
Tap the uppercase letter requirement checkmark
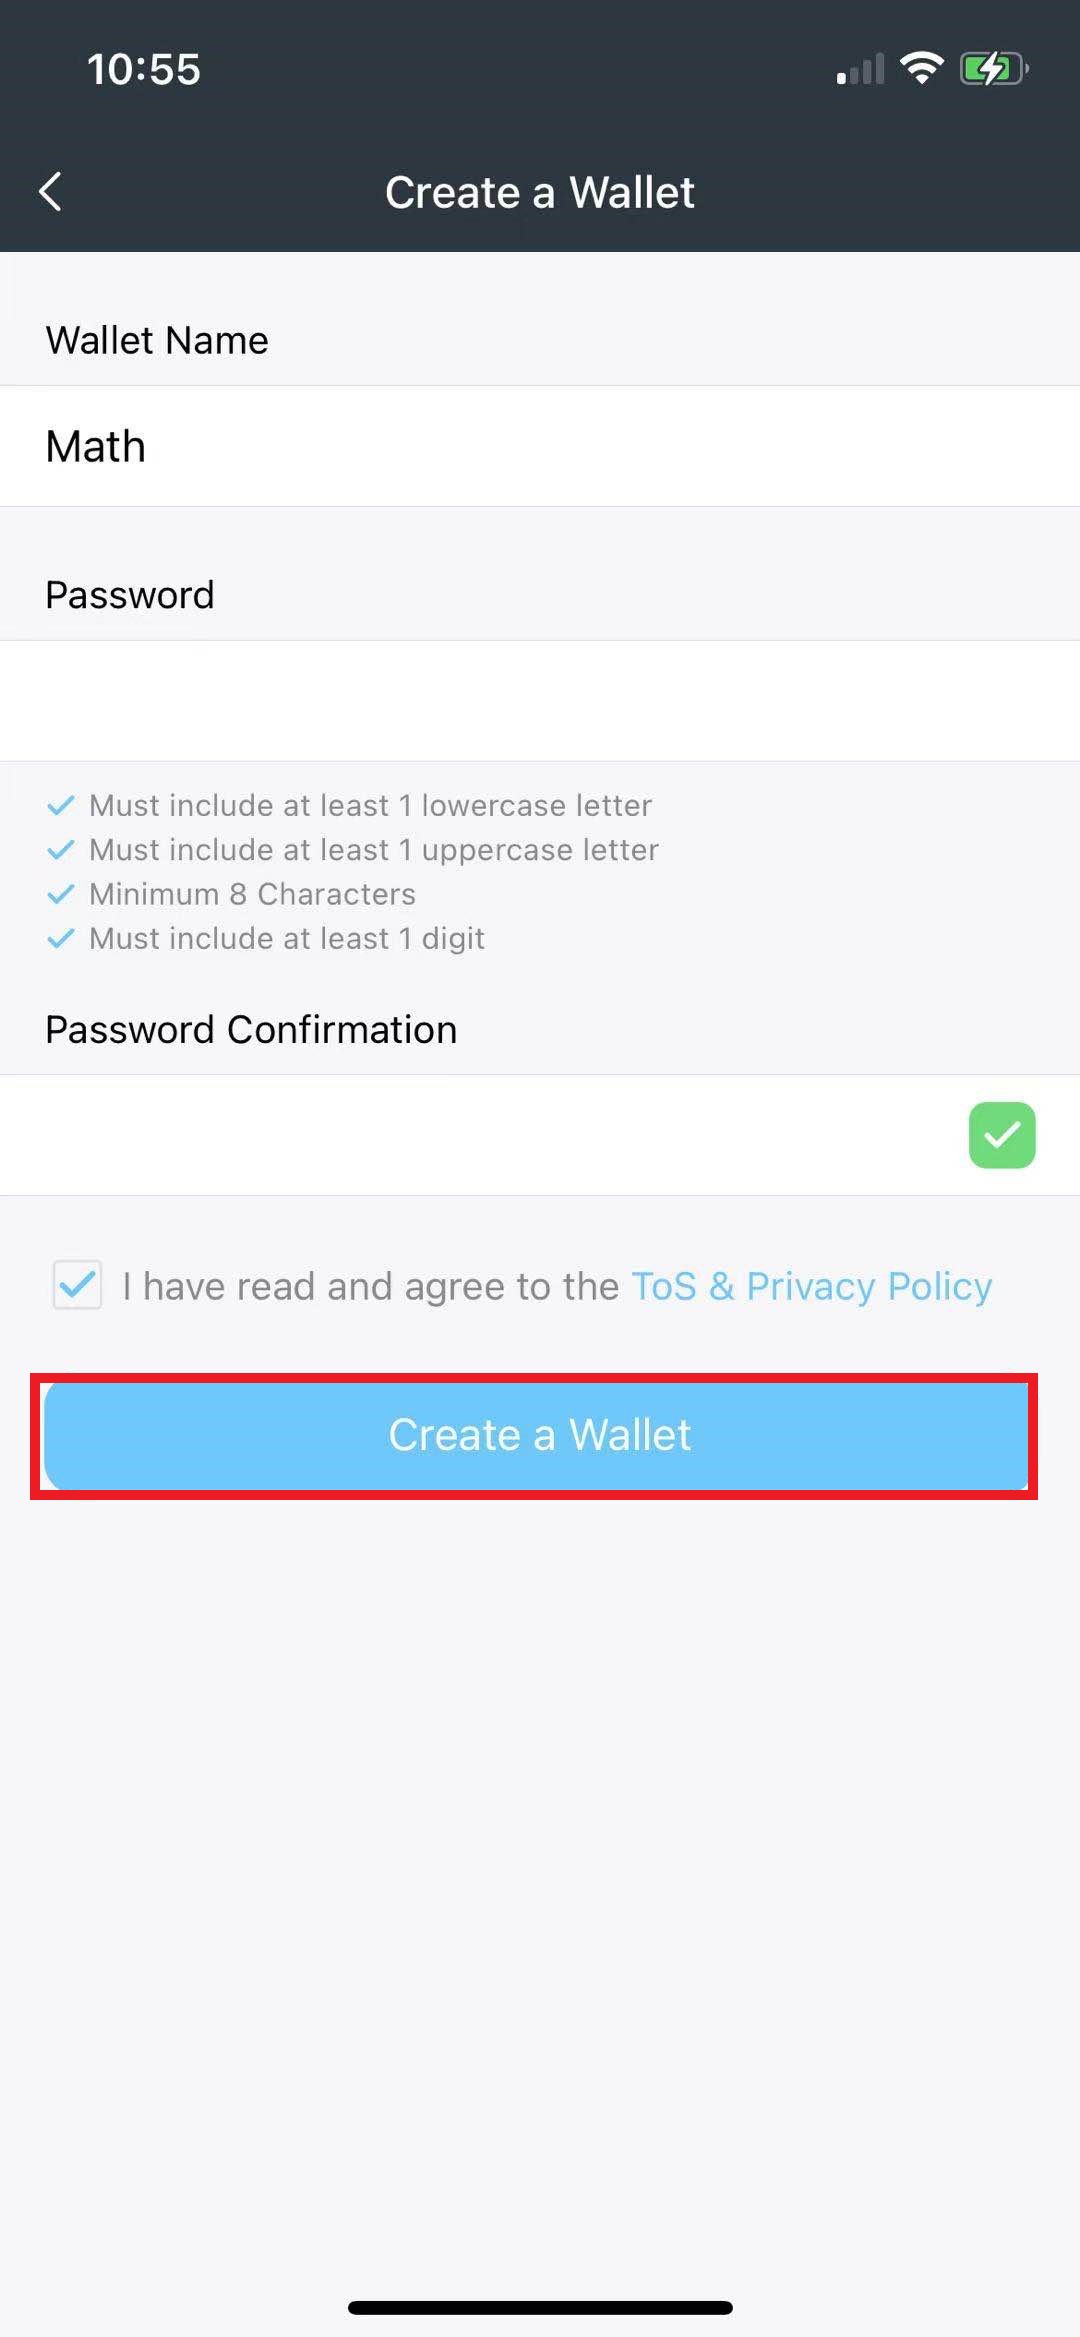[x=61, y=850]
